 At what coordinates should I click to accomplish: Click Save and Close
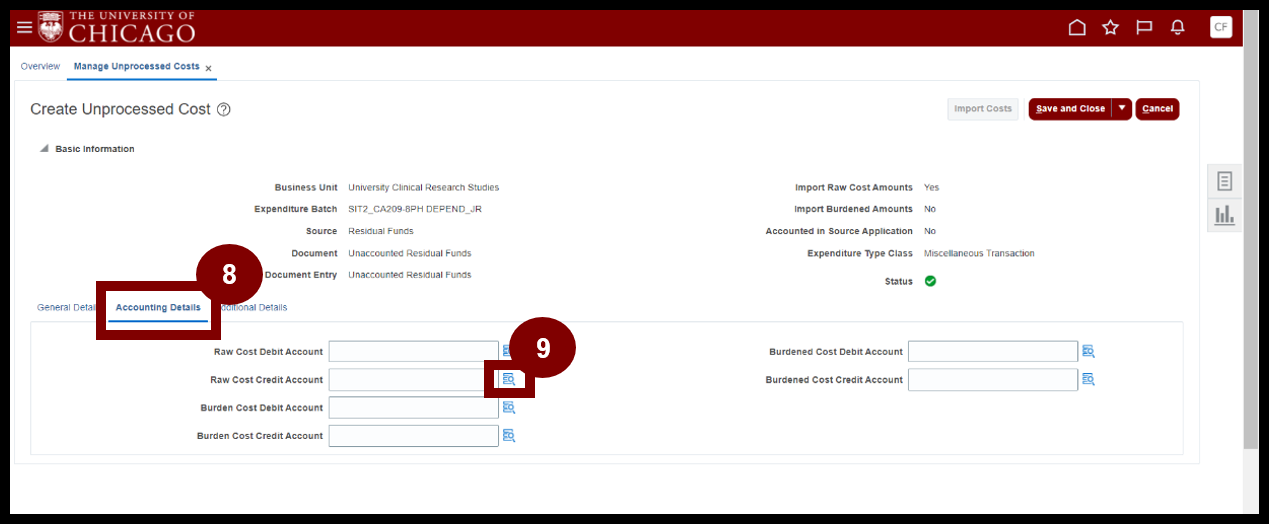pos(1070,108)
